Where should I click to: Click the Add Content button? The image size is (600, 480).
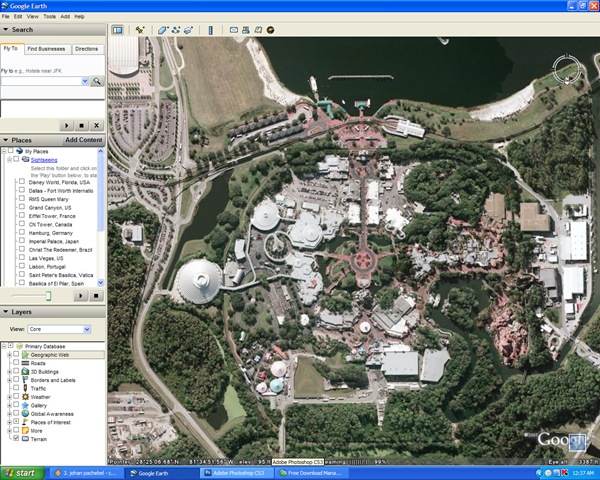(83, 140)
